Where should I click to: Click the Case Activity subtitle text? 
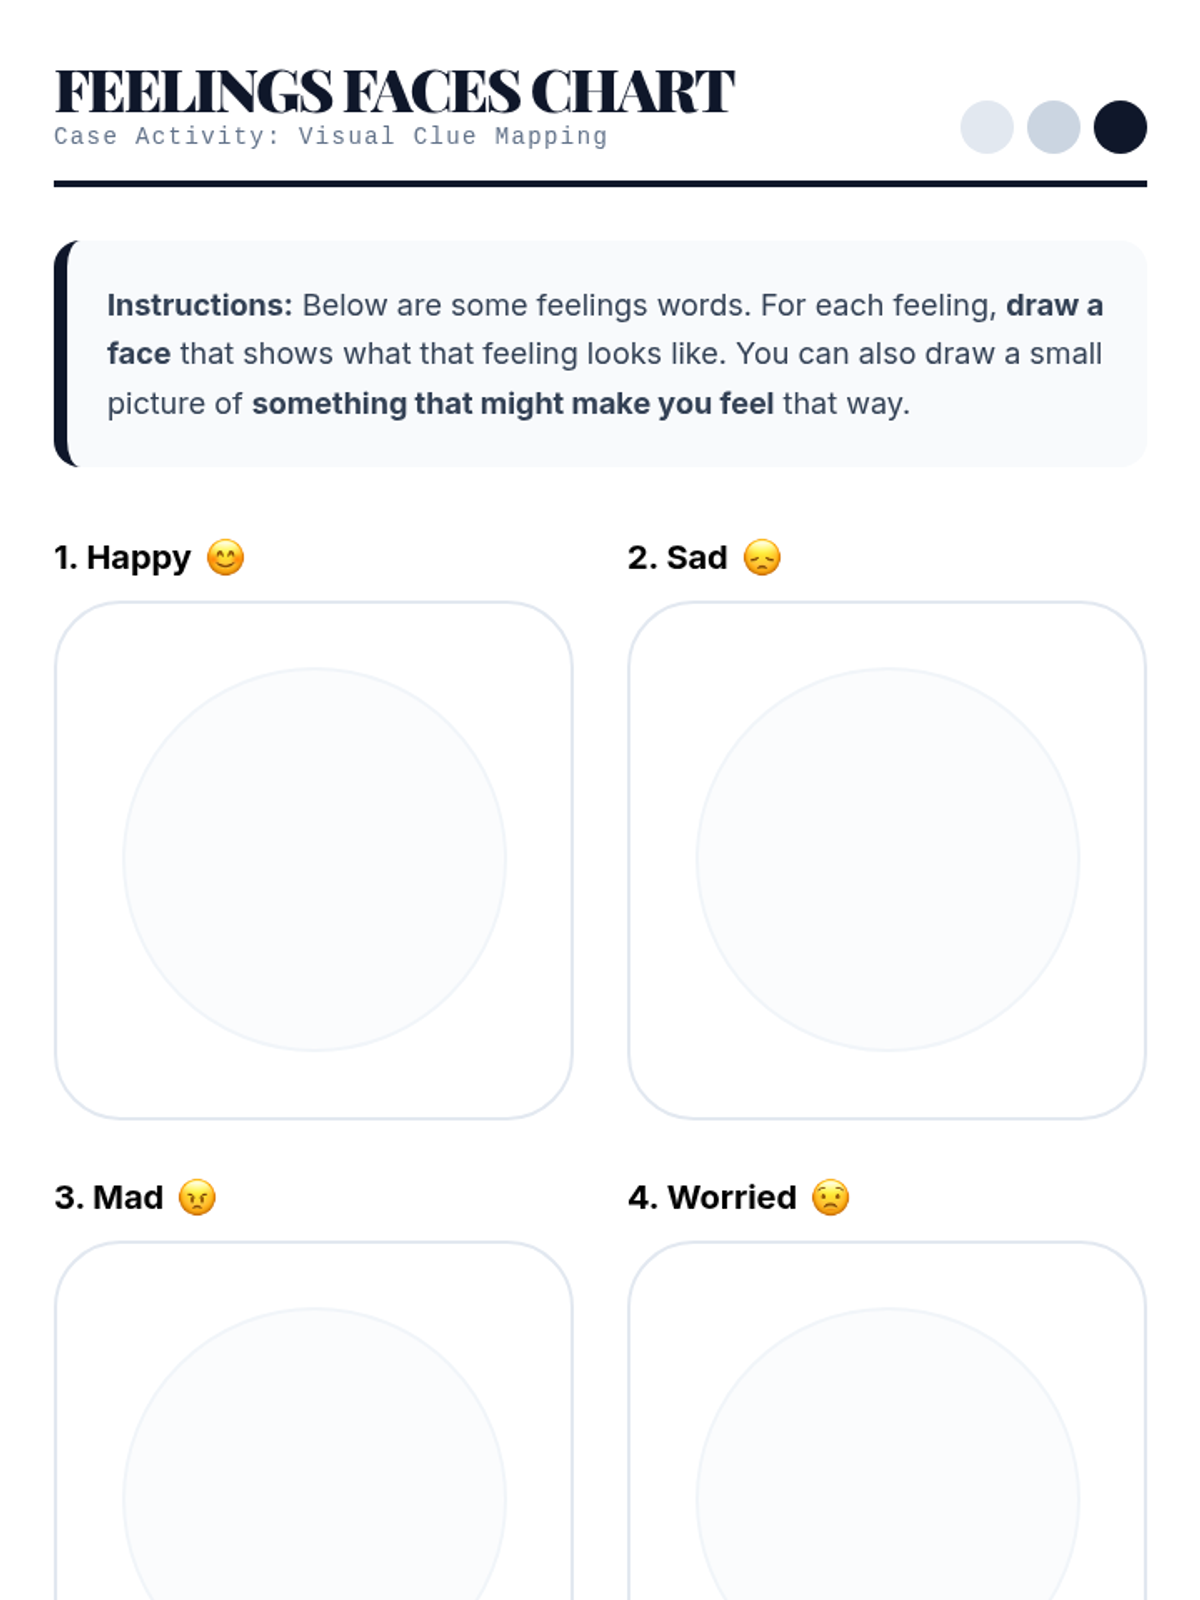tap(330, 136)
